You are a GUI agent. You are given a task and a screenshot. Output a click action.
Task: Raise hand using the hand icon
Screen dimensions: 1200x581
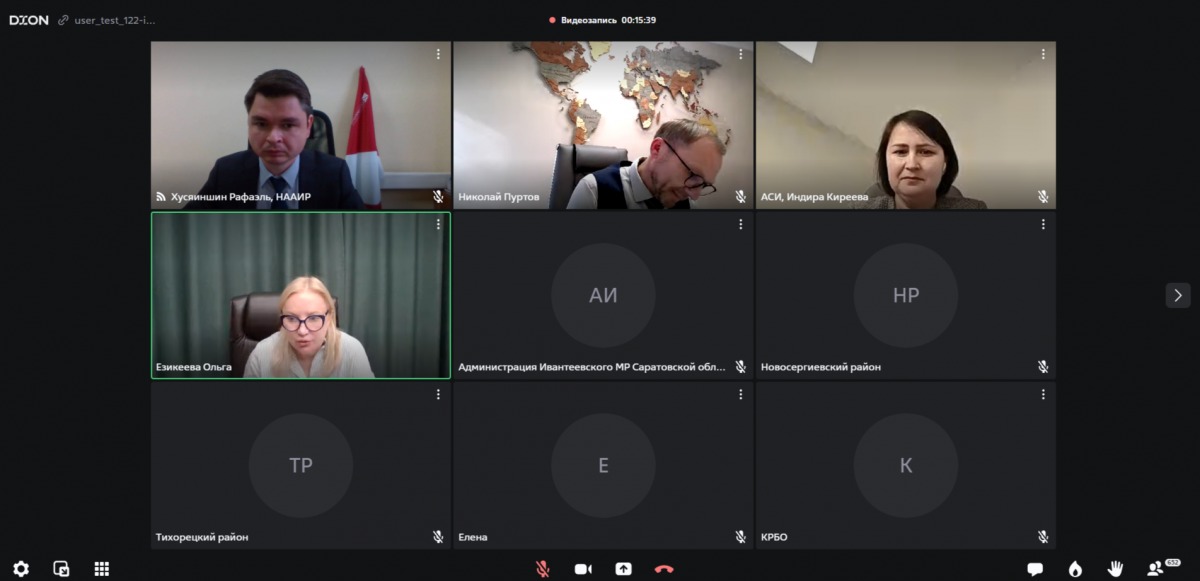click(1115, 569)
